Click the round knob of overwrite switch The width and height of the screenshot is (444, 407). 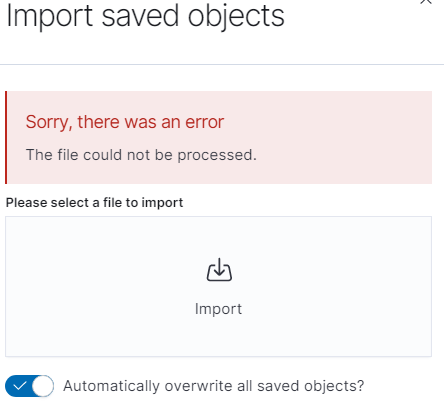click(x=43, y=386)
